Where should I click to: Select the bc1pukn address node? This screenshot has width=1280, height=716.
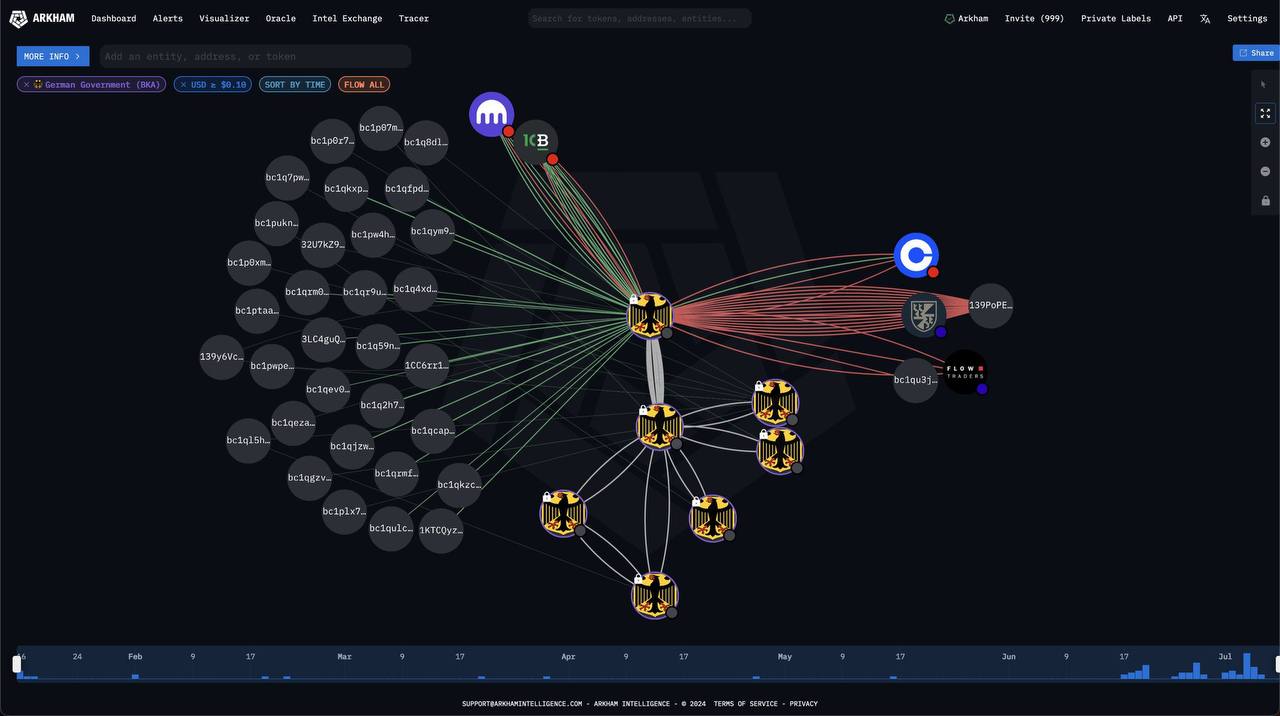(x=276, y=223)
